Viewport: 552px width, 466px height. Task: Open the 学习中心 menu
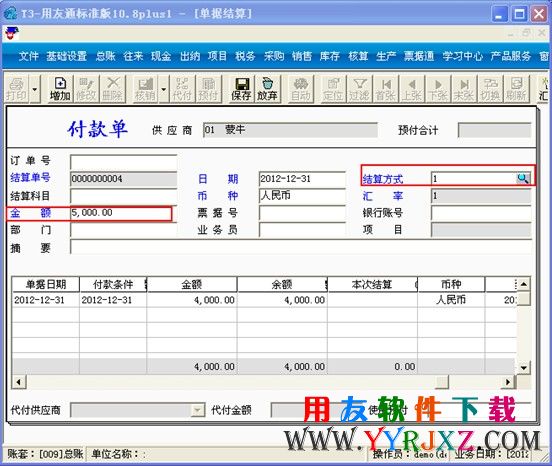pyautogui.click(x=463, y=56)
